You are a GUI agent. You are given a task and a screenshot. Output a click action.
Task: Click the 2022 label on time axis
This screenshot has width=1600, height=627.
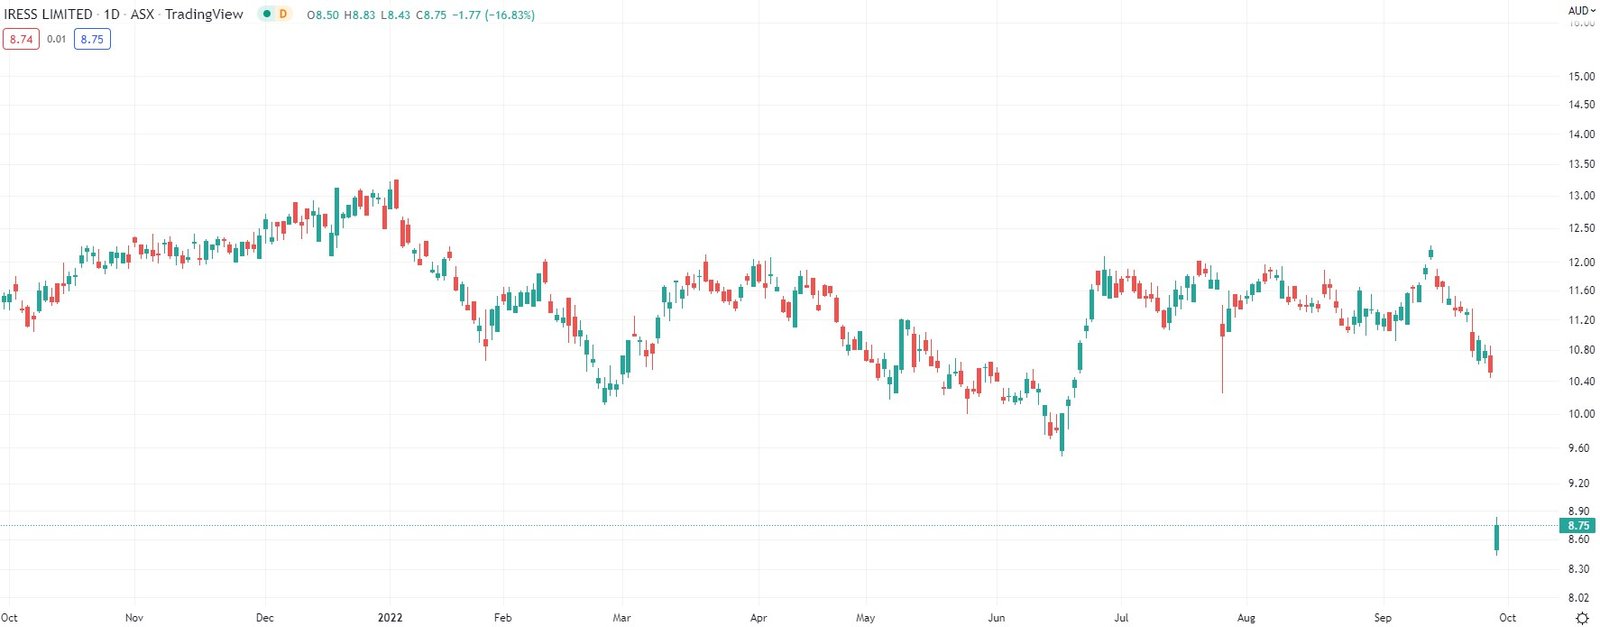pos(390,617)
